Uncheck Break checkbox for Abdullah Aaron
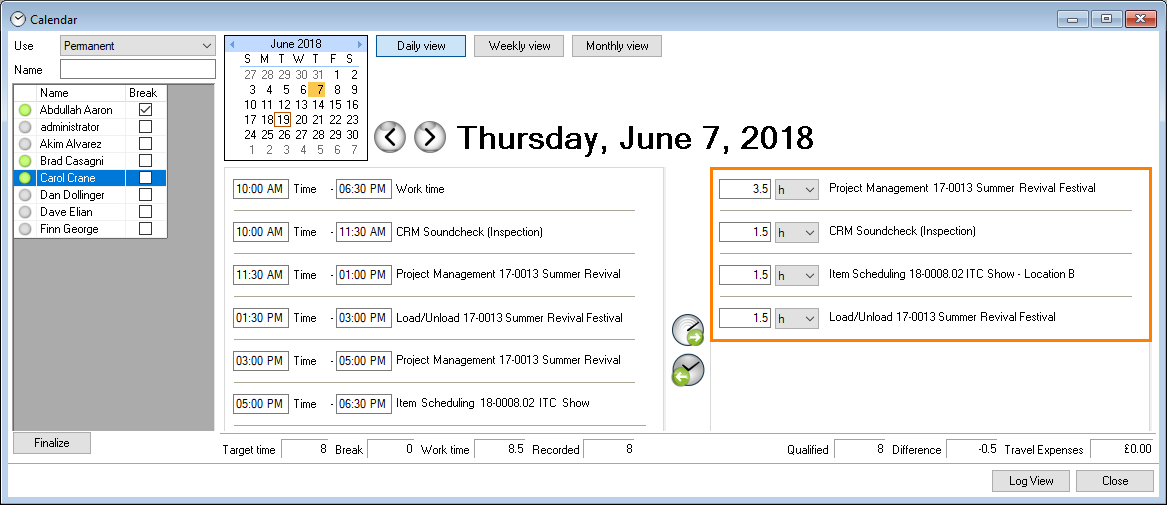Viewport: 1167px width, 505px height. coord(146,110)
